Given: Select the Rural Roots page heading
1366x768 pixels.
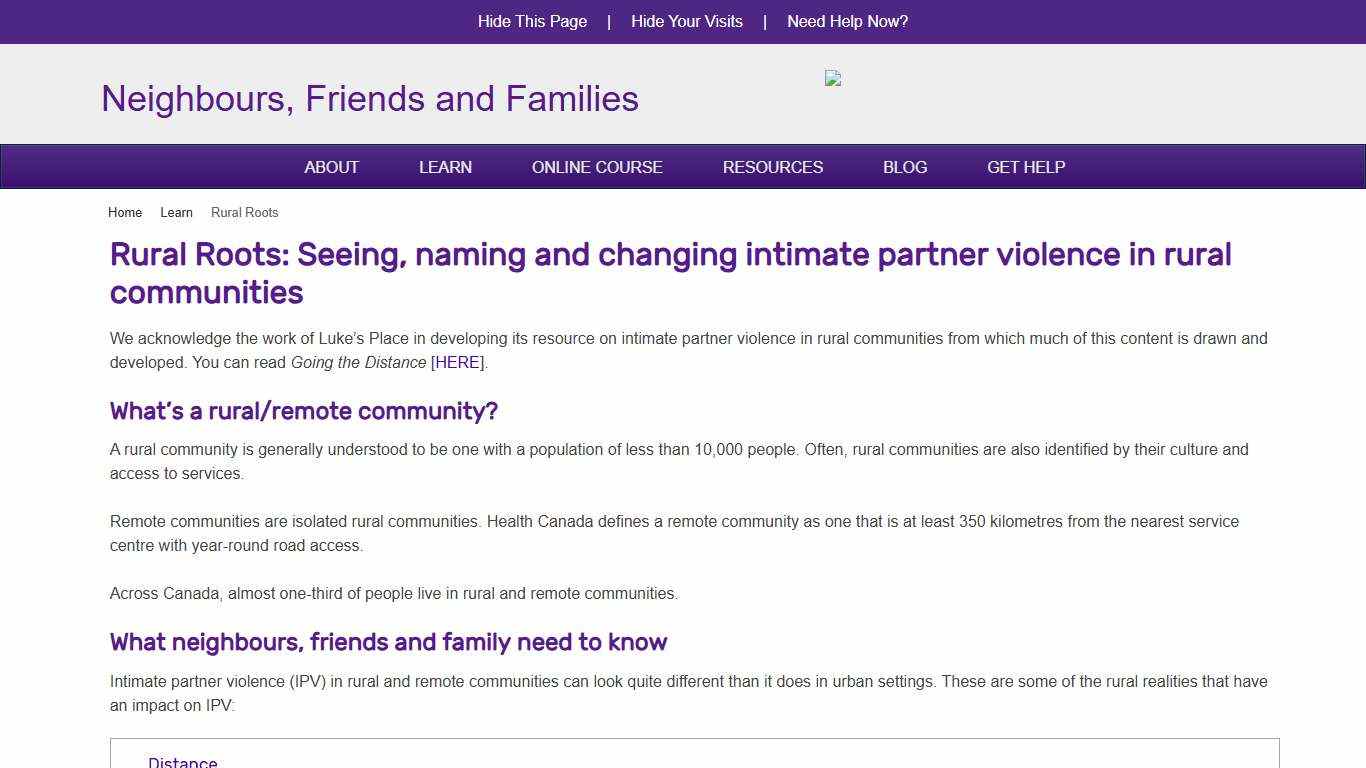Looking at the screenshot, I should [x=670, y=273].
